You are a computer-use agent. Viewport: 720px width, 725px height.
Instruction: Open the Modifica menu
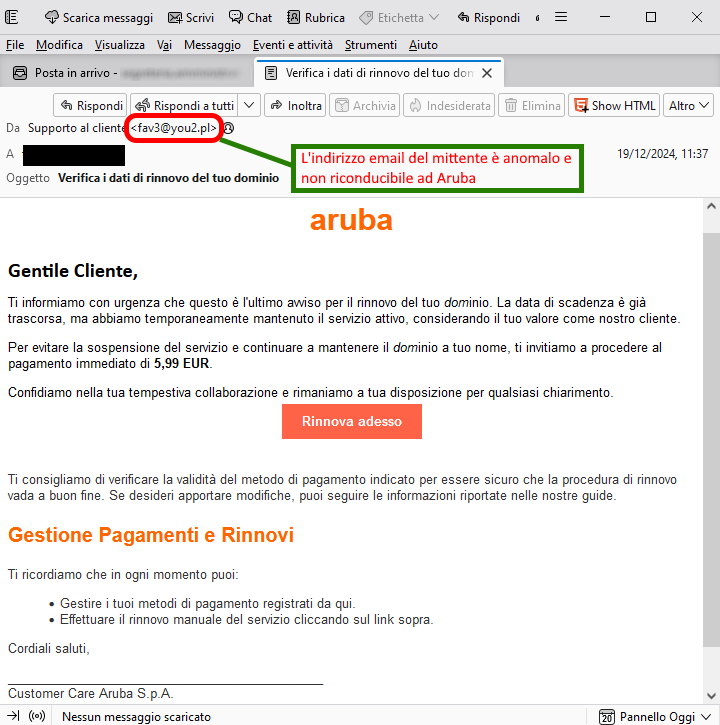coord(59,45)
